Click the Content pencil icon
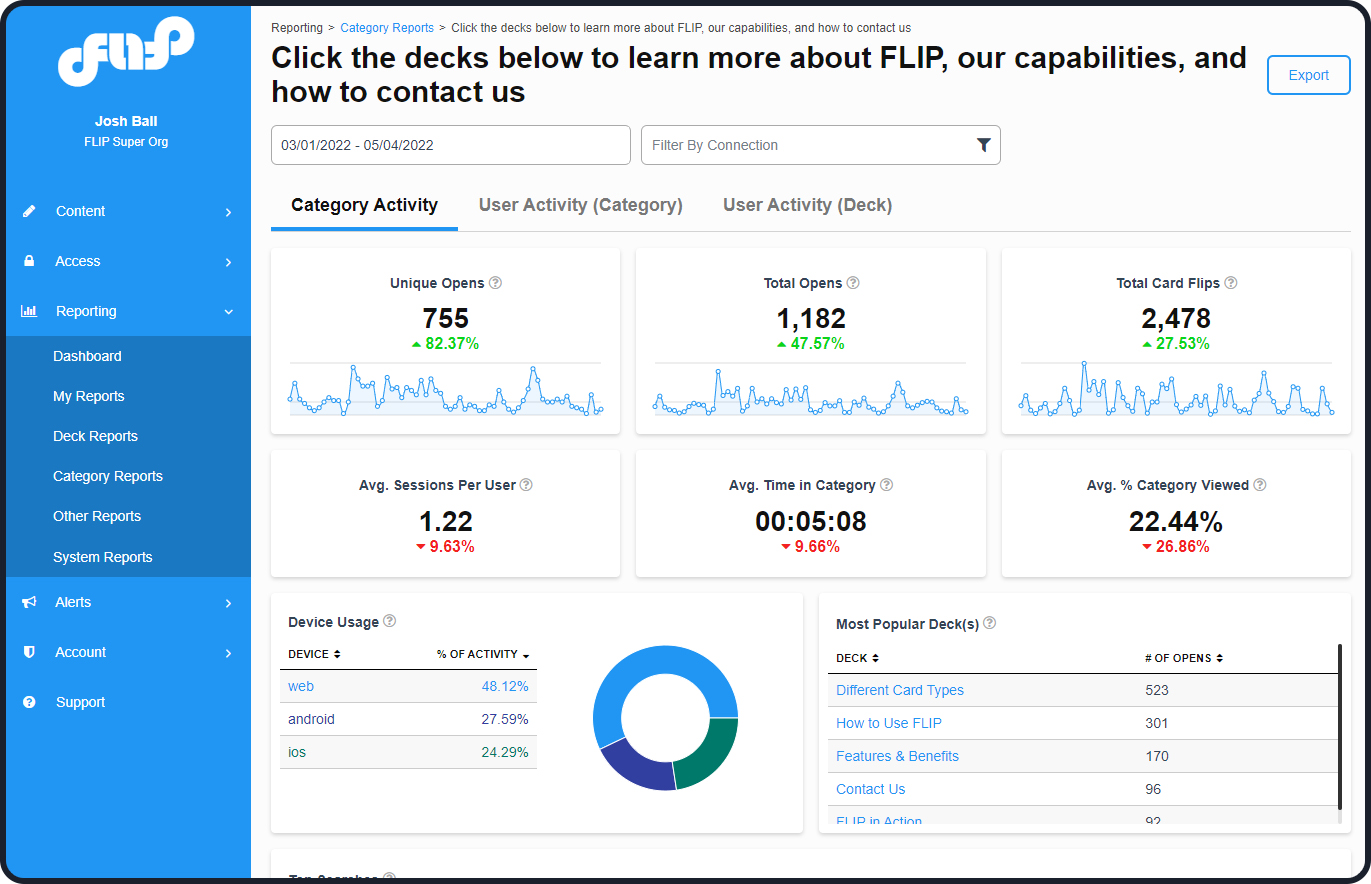Viewport: 1371px width, 884px height. tap(29, 211)
